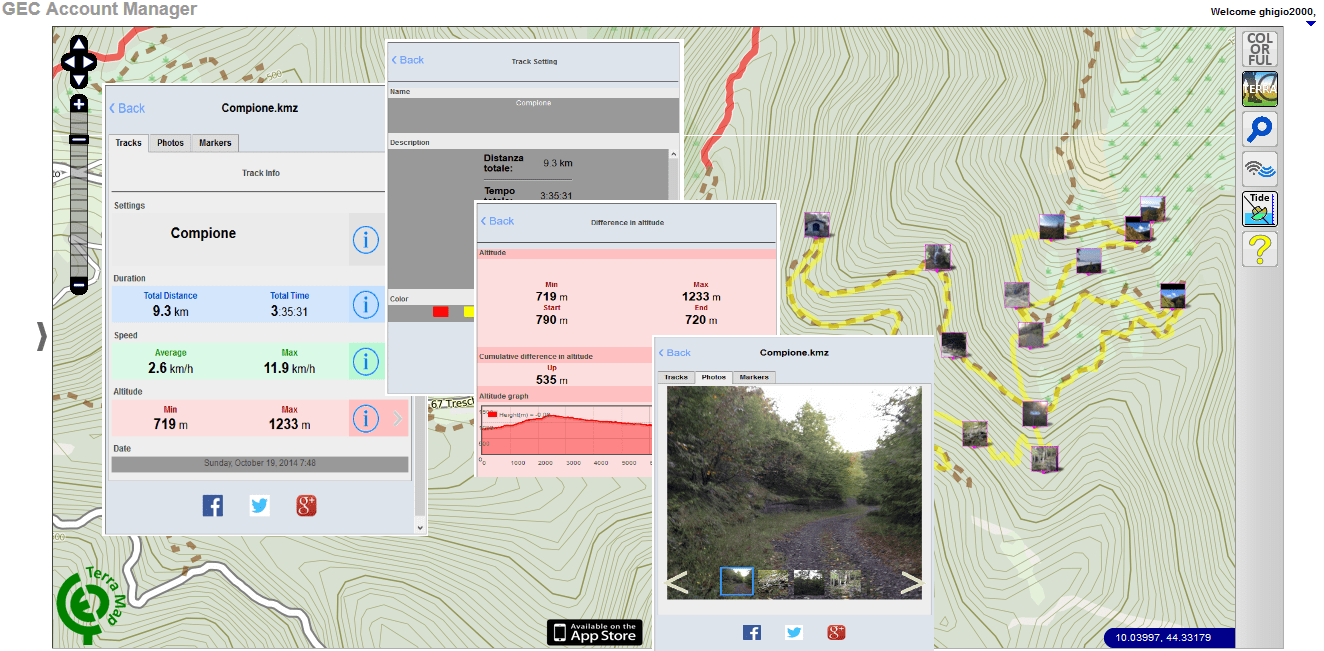Image resolution: width=1324 pixels, height=651 pixels.
Task: Click the date Sunday, October 19, 2014 bar
Action: click(260, 464)
